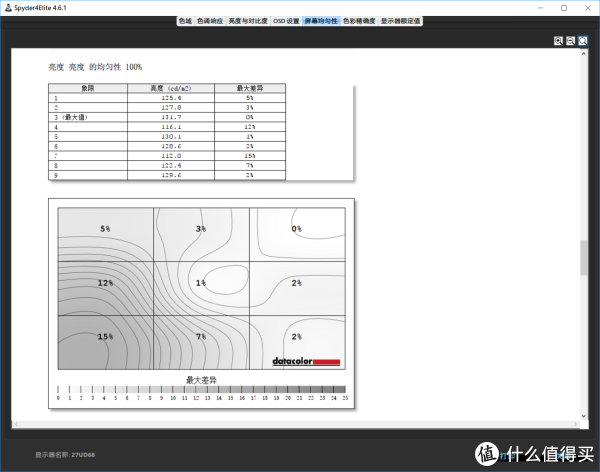Click the zoom in magnifier icon
This screenshot has height=472, width=600.
pyautogui.click(x=558, y=41)
